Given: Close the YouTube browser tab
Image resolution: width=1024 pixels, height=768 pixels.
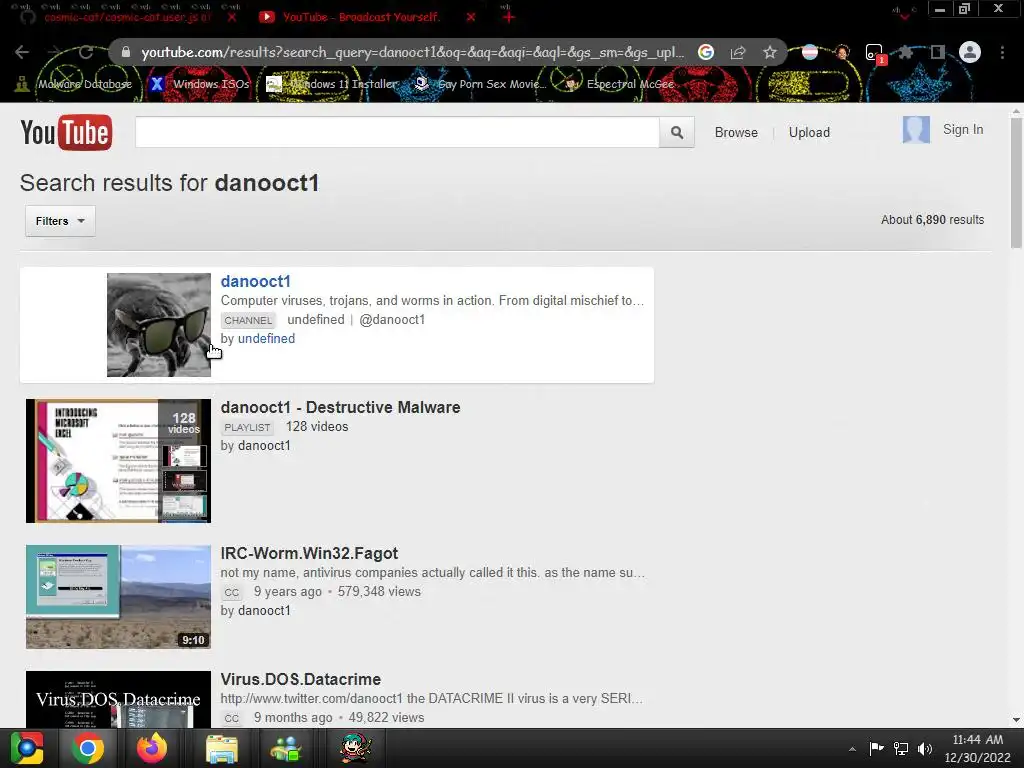Looking at the screenshot, I should [471, 17].
